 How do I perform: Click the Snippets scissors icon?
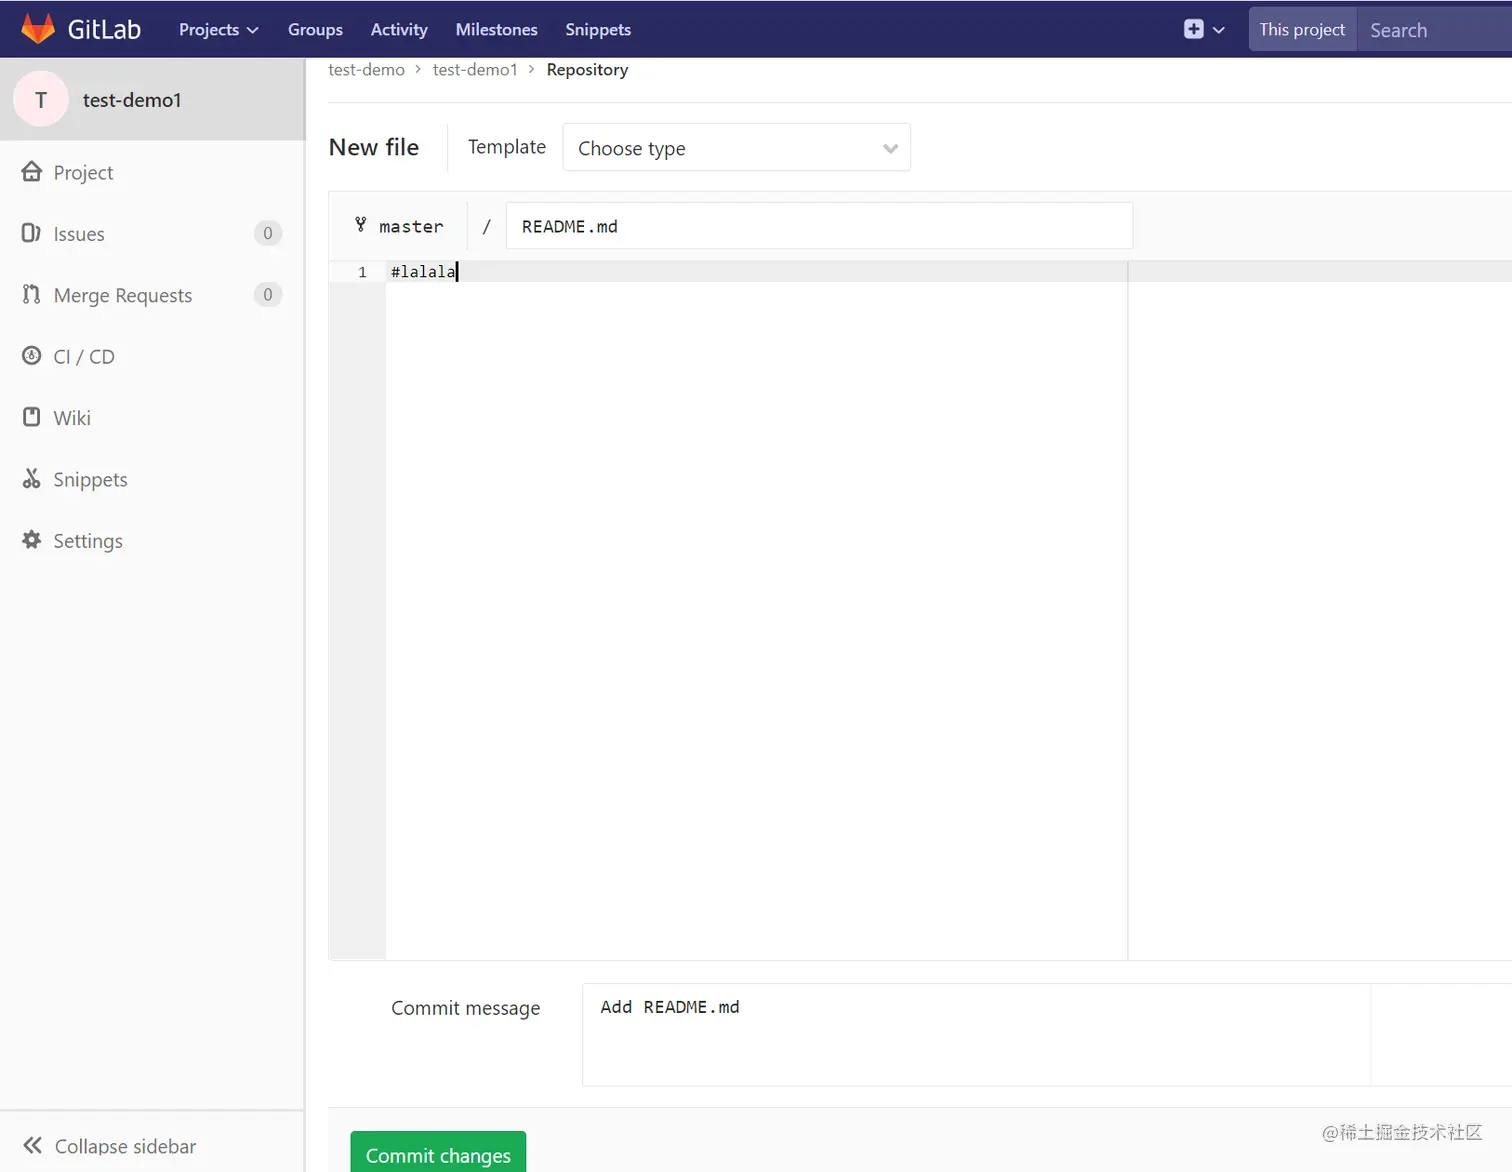click(x=32, y=479)
